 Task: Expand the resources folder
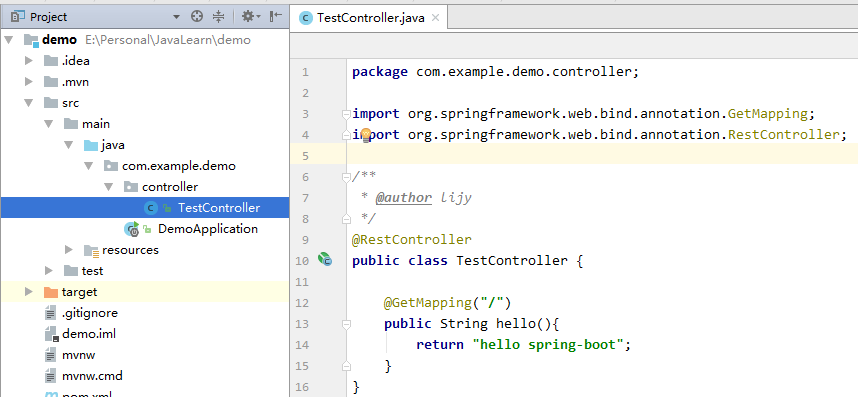[x=68, y=250]
